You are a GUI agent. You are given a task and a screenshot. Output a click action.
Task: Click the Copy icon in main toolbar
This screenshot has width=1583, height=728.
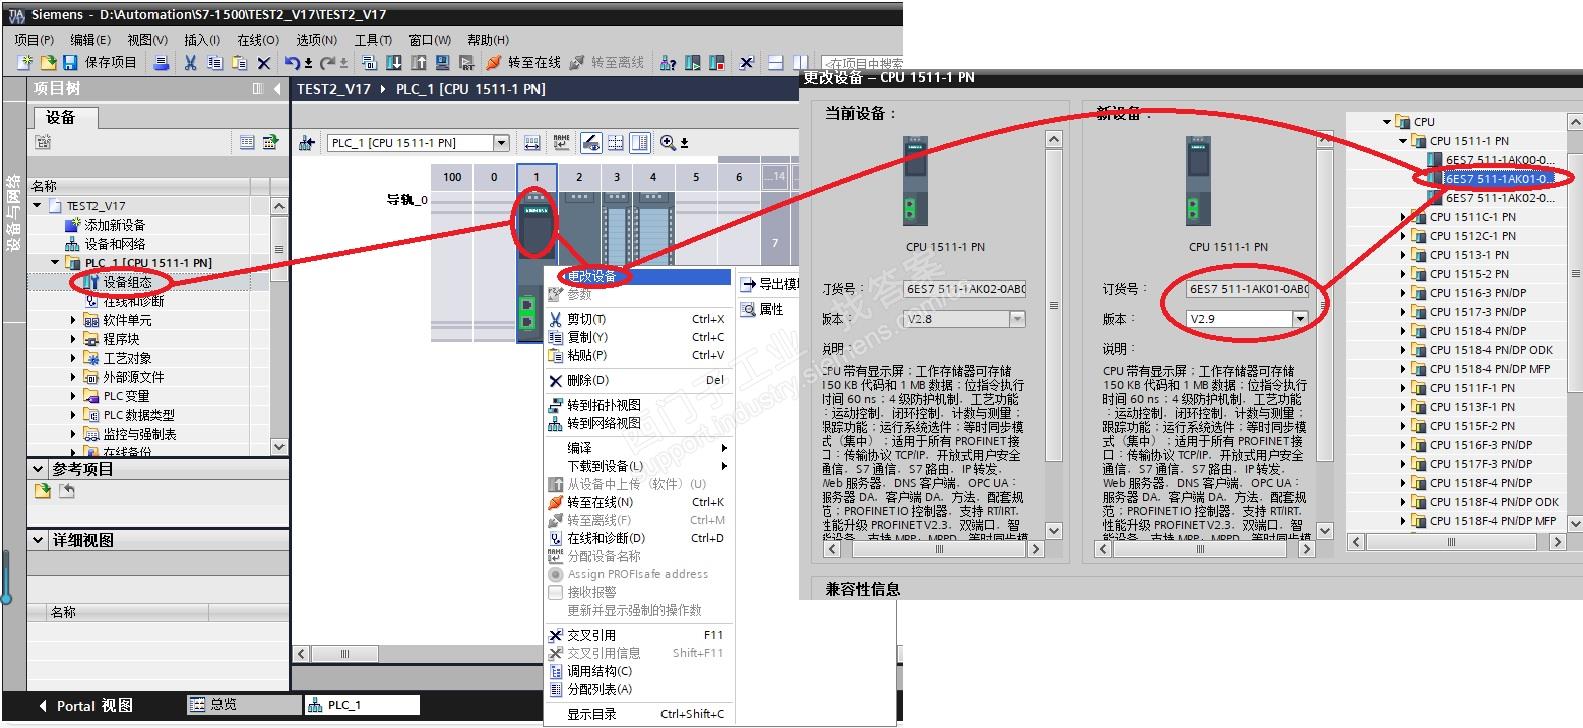pos(215,63)
